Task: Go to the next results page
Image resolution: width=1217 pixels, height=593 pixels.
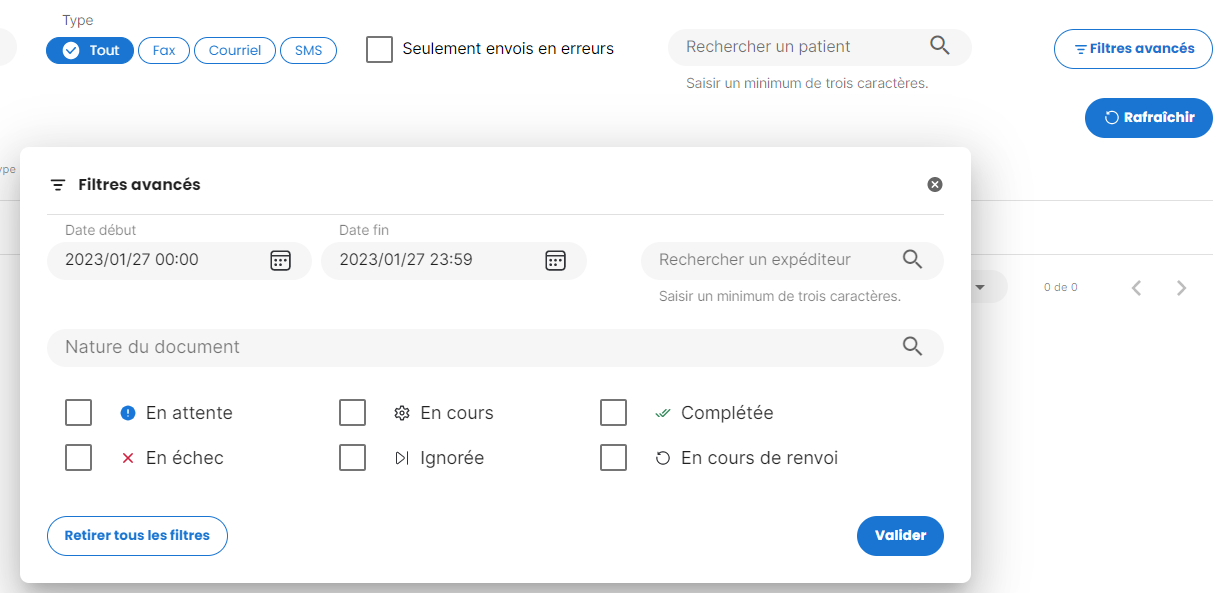Action: point(1182,288)
